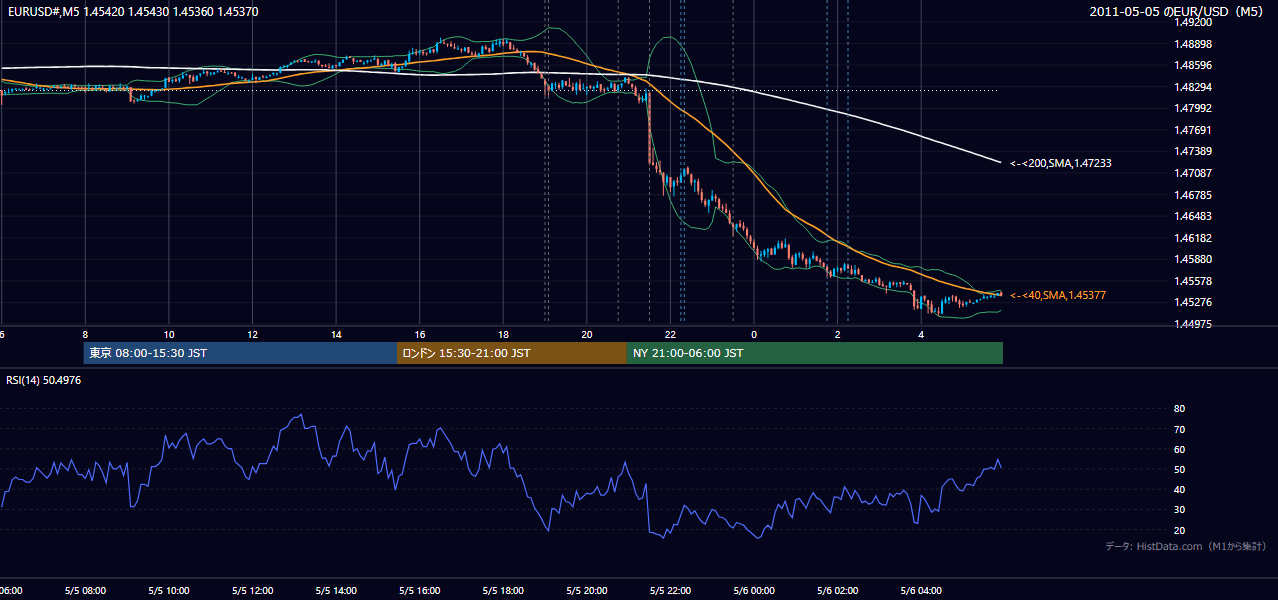The image size is (1278, 600).
Task: Click the RSI scale value 70
Action: [x=1180, y=429]
